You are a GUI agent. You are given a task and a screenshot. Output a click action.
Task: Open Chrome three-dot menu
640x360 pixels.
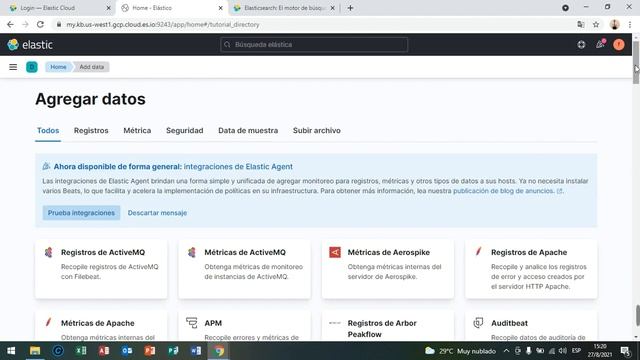tap(630, 24)
